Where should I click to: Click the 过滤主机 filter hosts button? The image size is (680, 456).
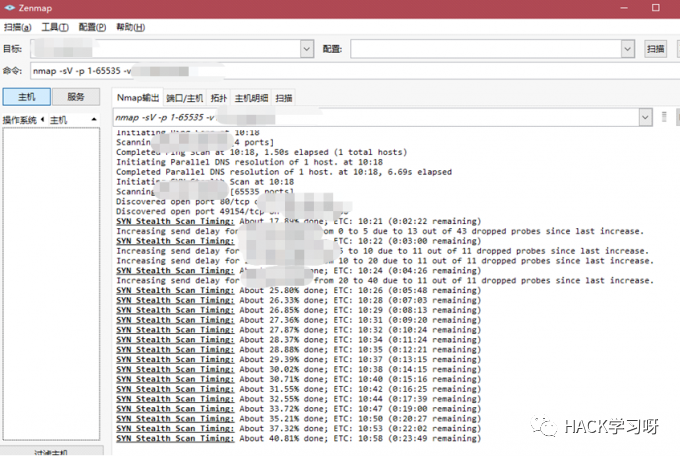click(x=52, y=451)
